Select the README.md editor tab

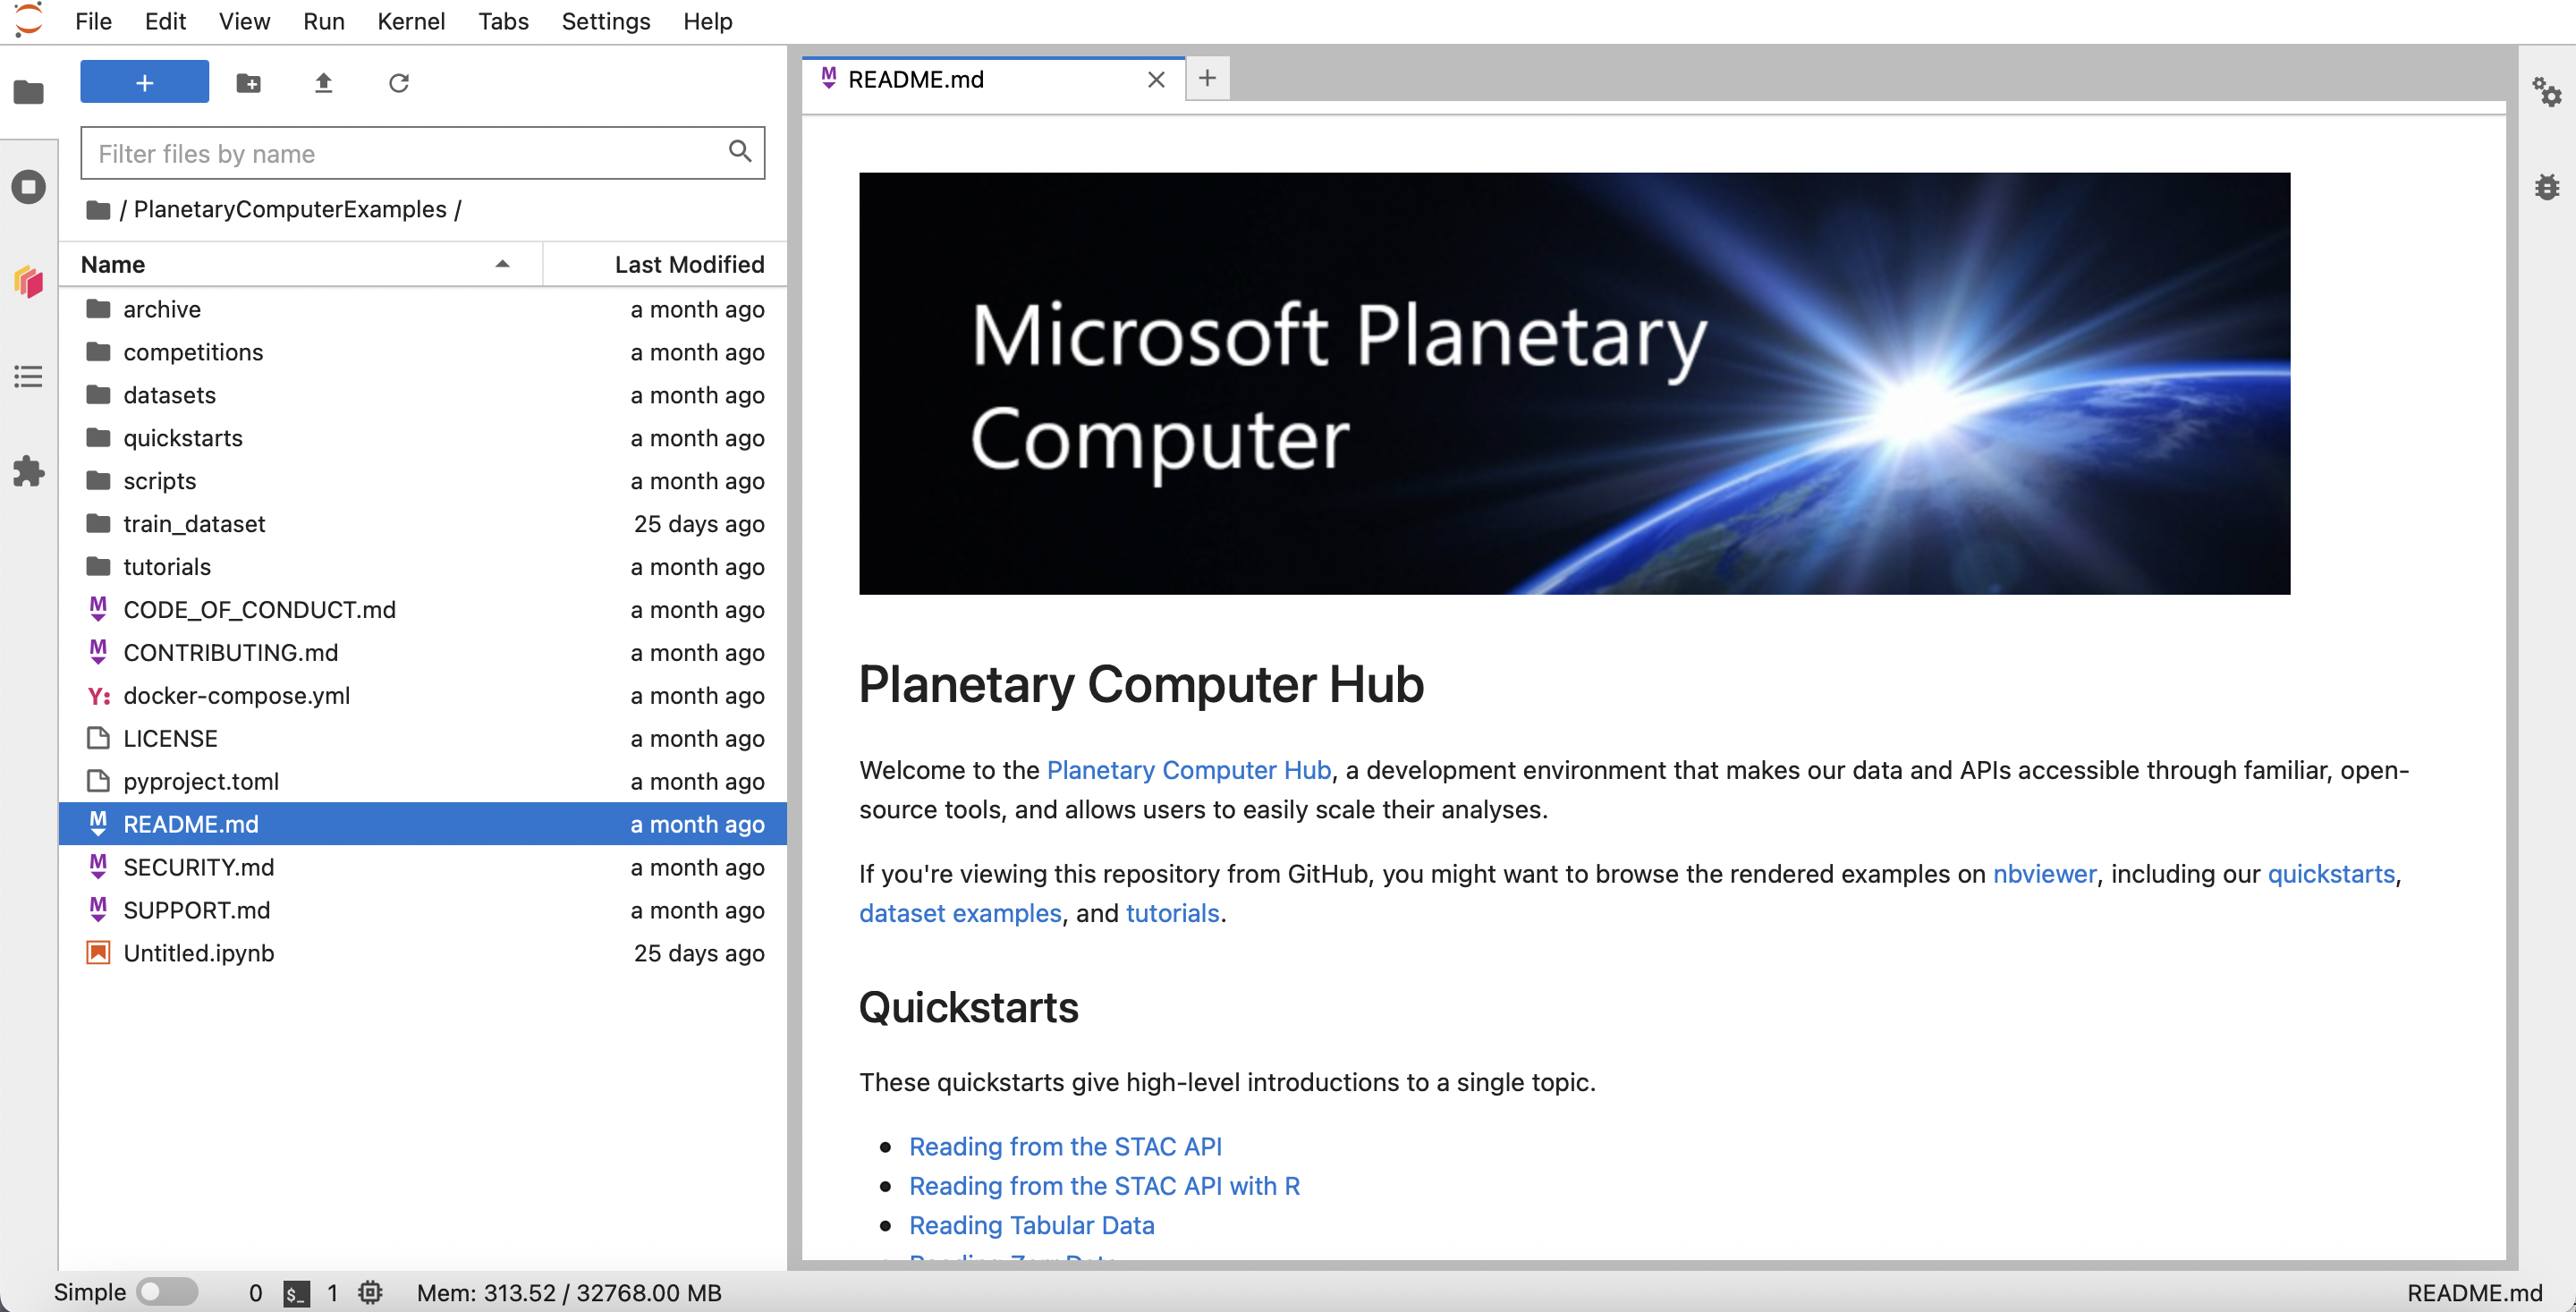915,79
